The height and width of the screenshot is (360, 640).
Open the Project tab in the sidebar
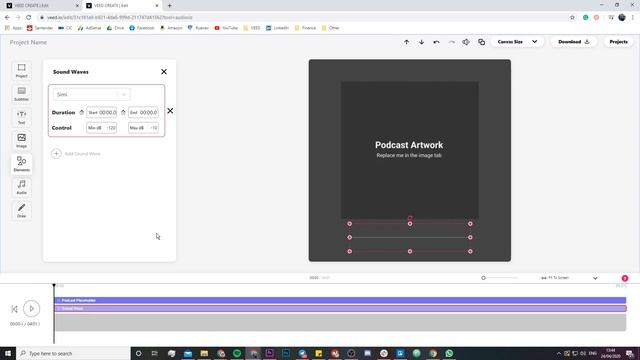click(x=22, y=71)
